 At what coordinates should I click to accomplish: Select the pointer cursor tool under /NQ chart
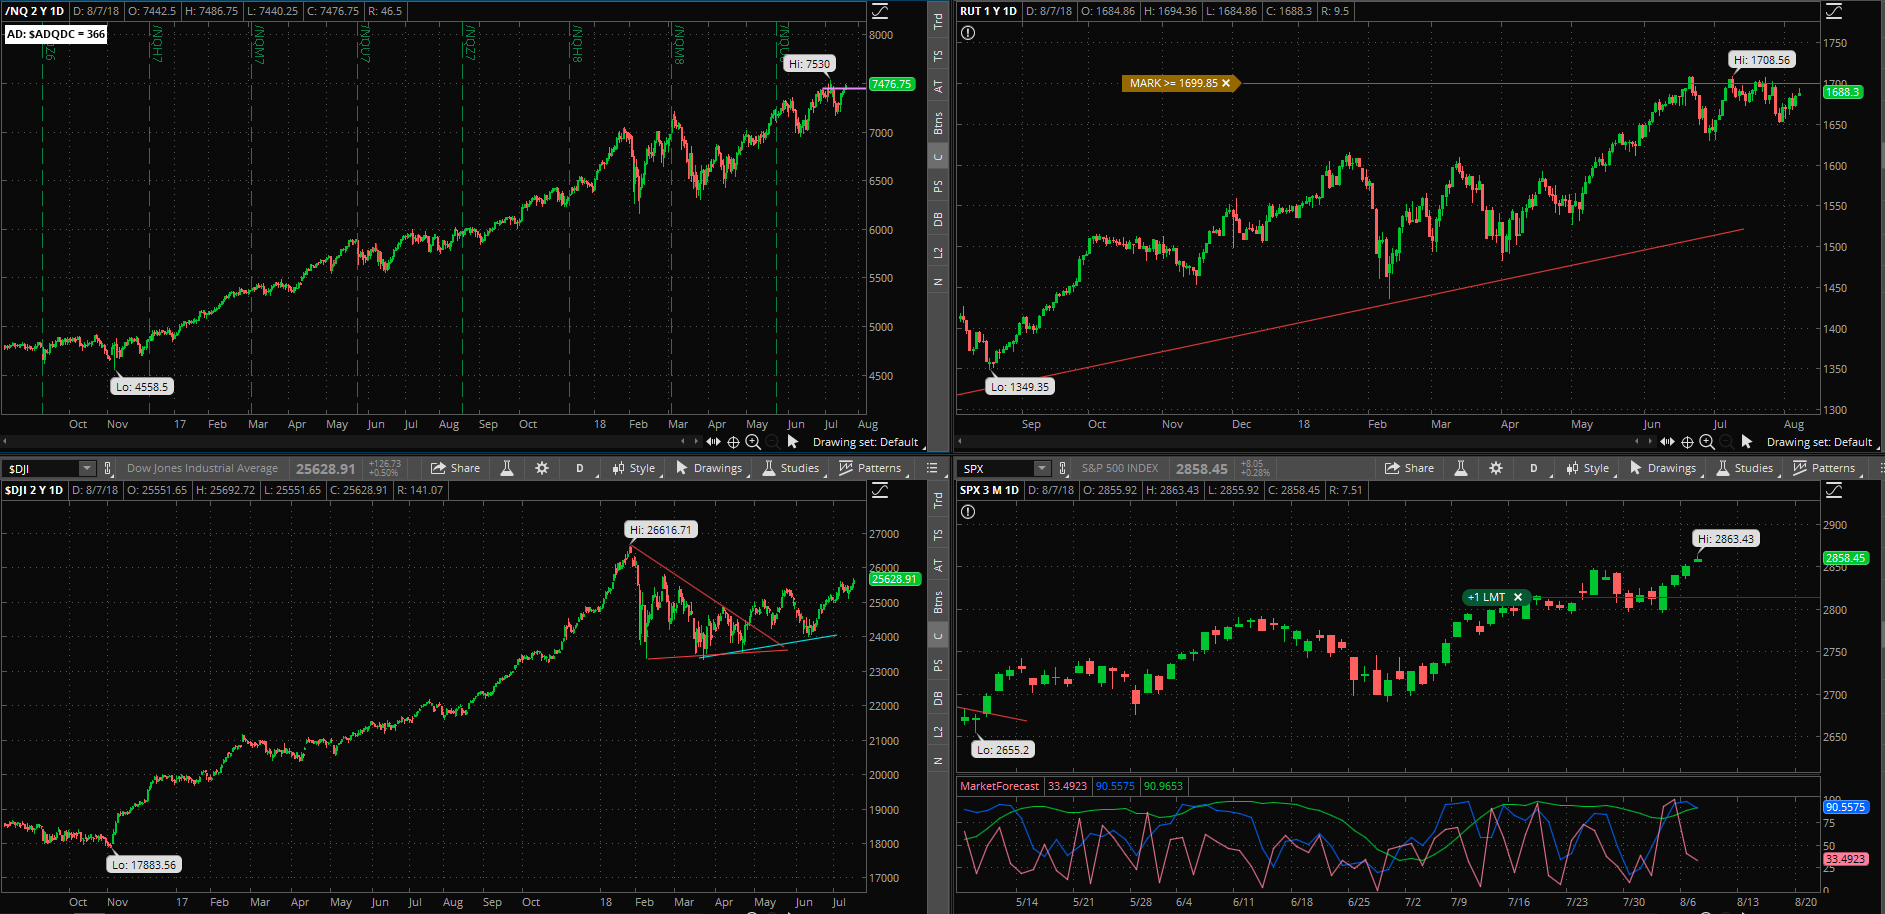click(793, 441)
